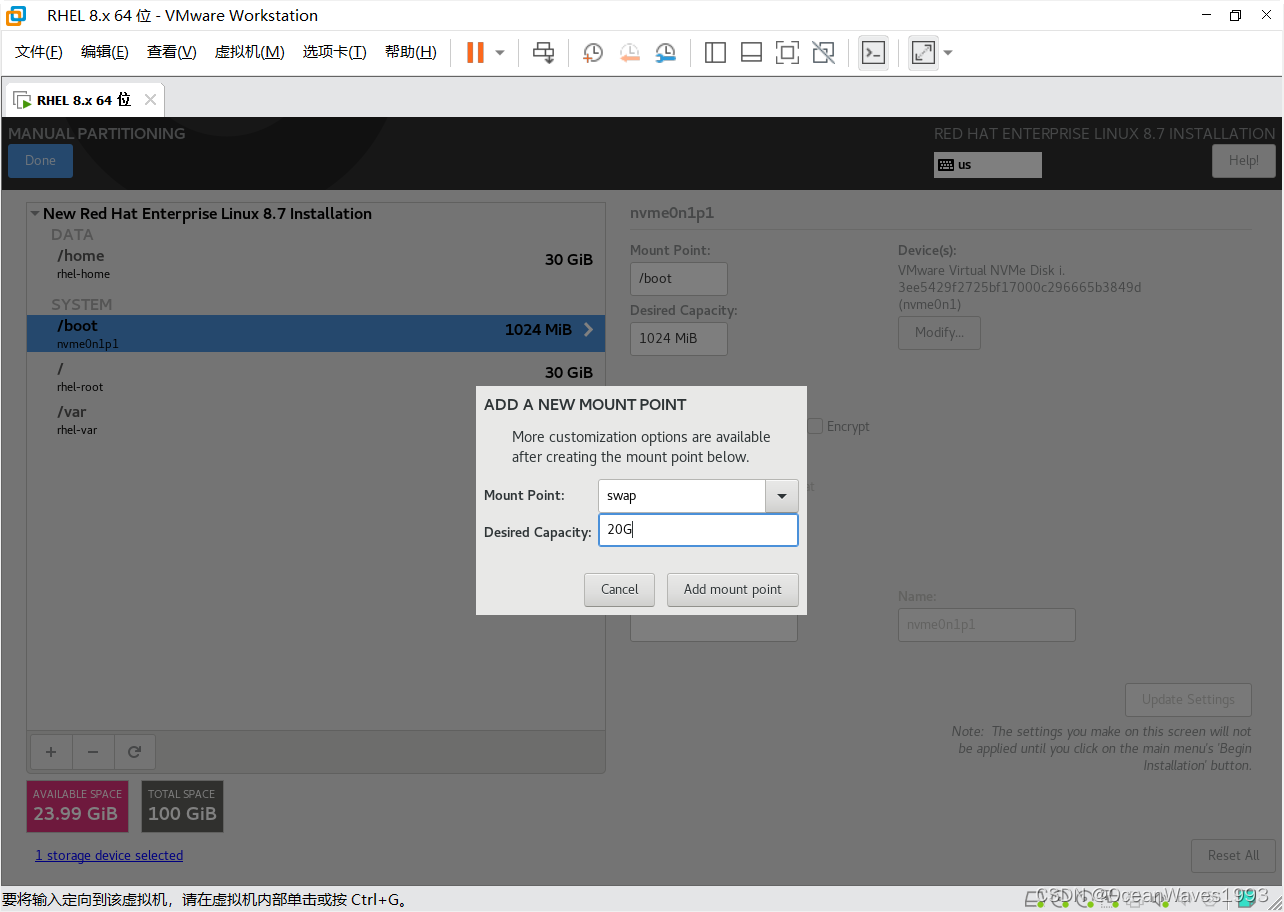1284x912 pixels.
Task: Open the stretch display options arrow
Action: click(948, 52)
